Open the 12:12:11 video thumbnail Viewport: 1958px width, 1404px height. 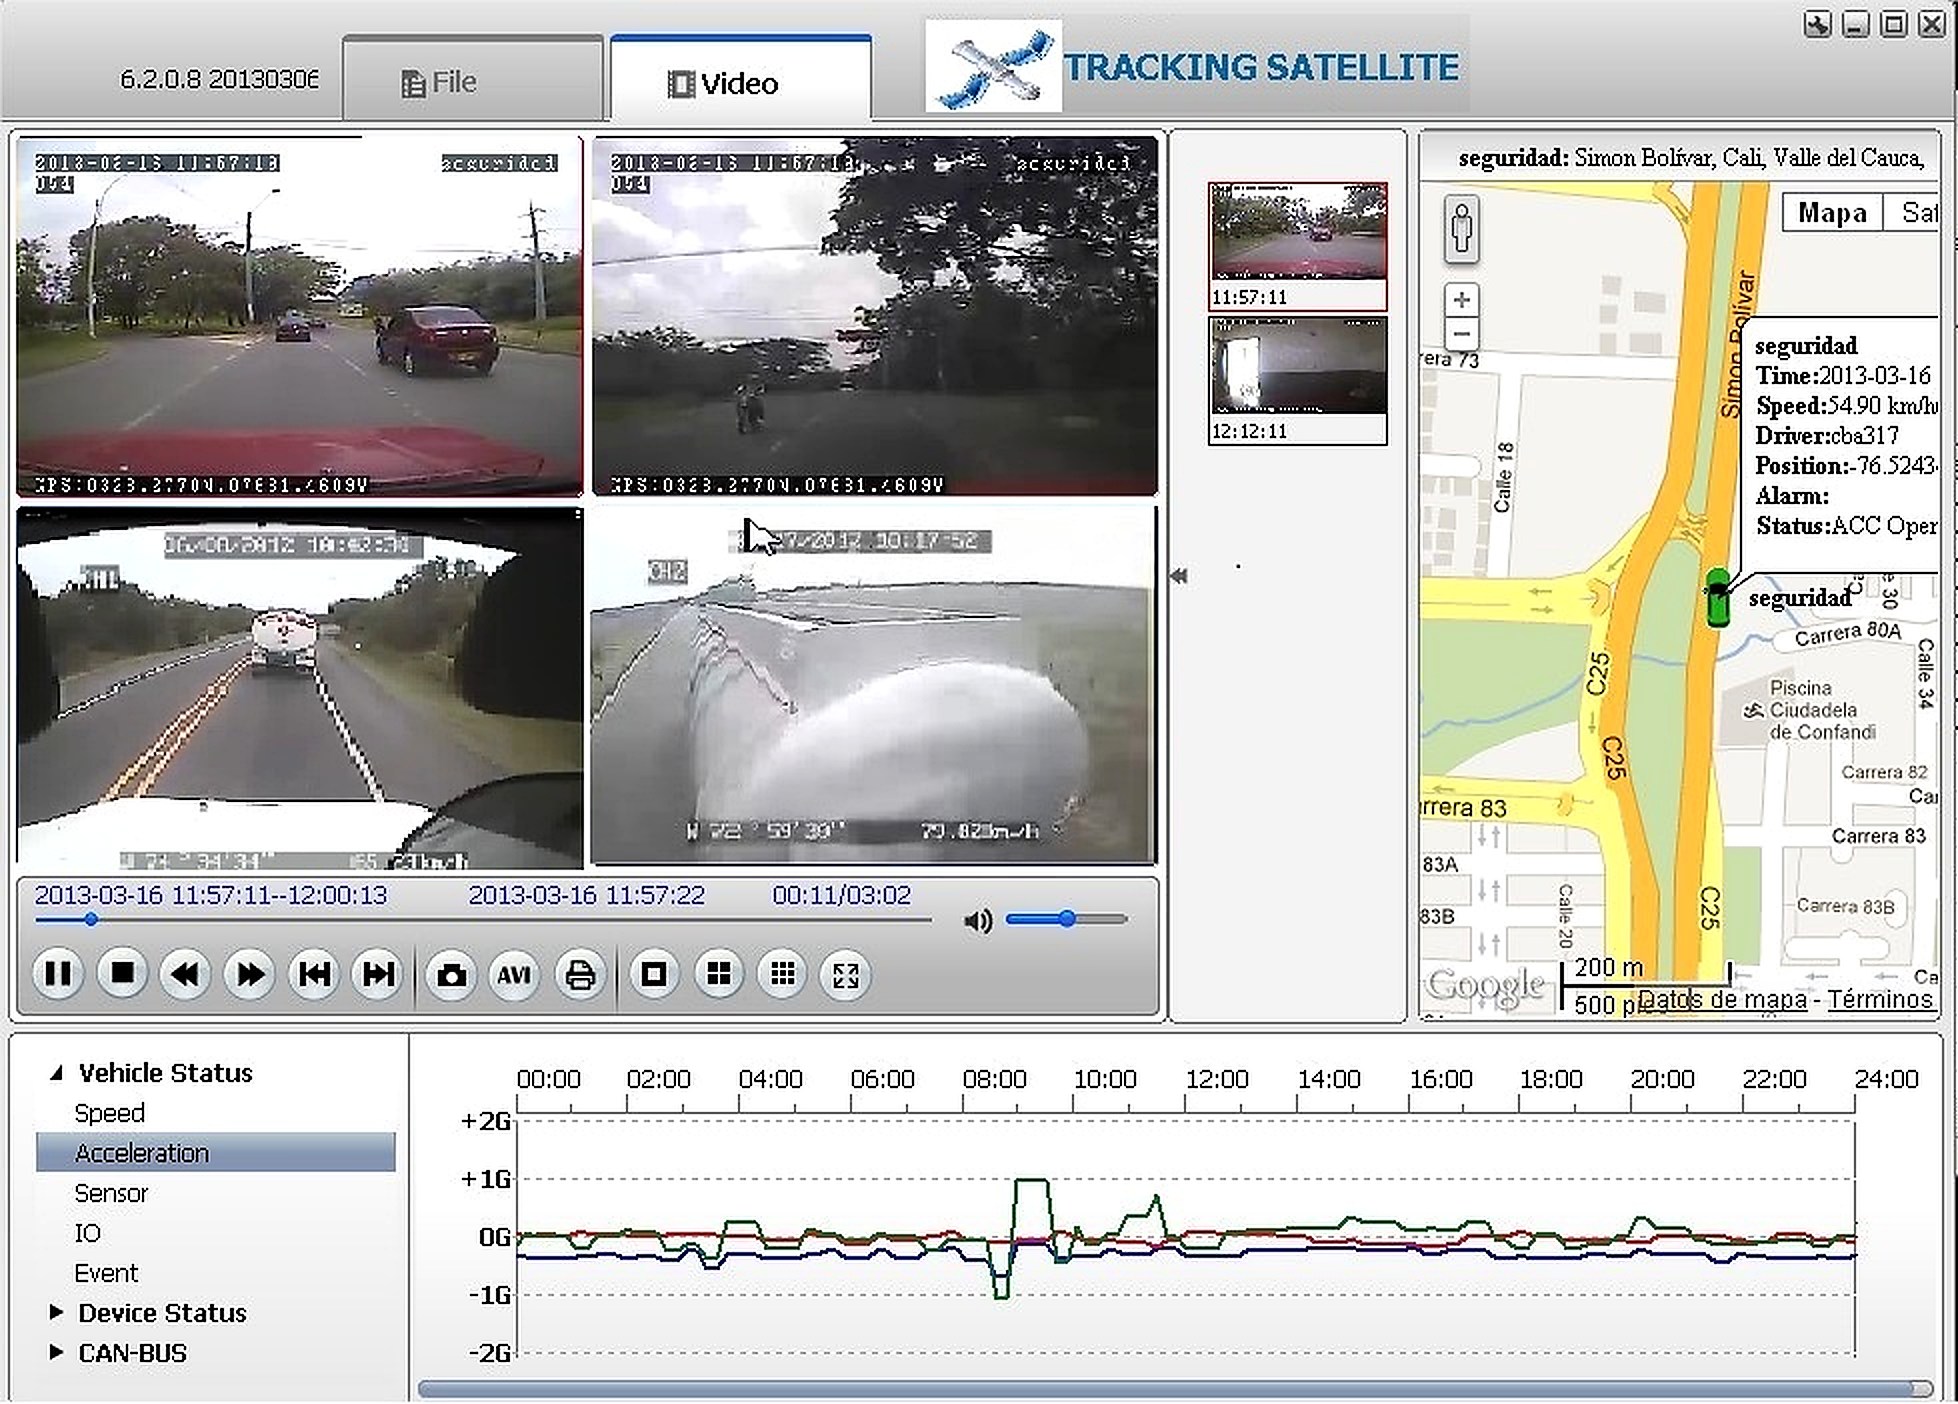(x=1298, y=380)
